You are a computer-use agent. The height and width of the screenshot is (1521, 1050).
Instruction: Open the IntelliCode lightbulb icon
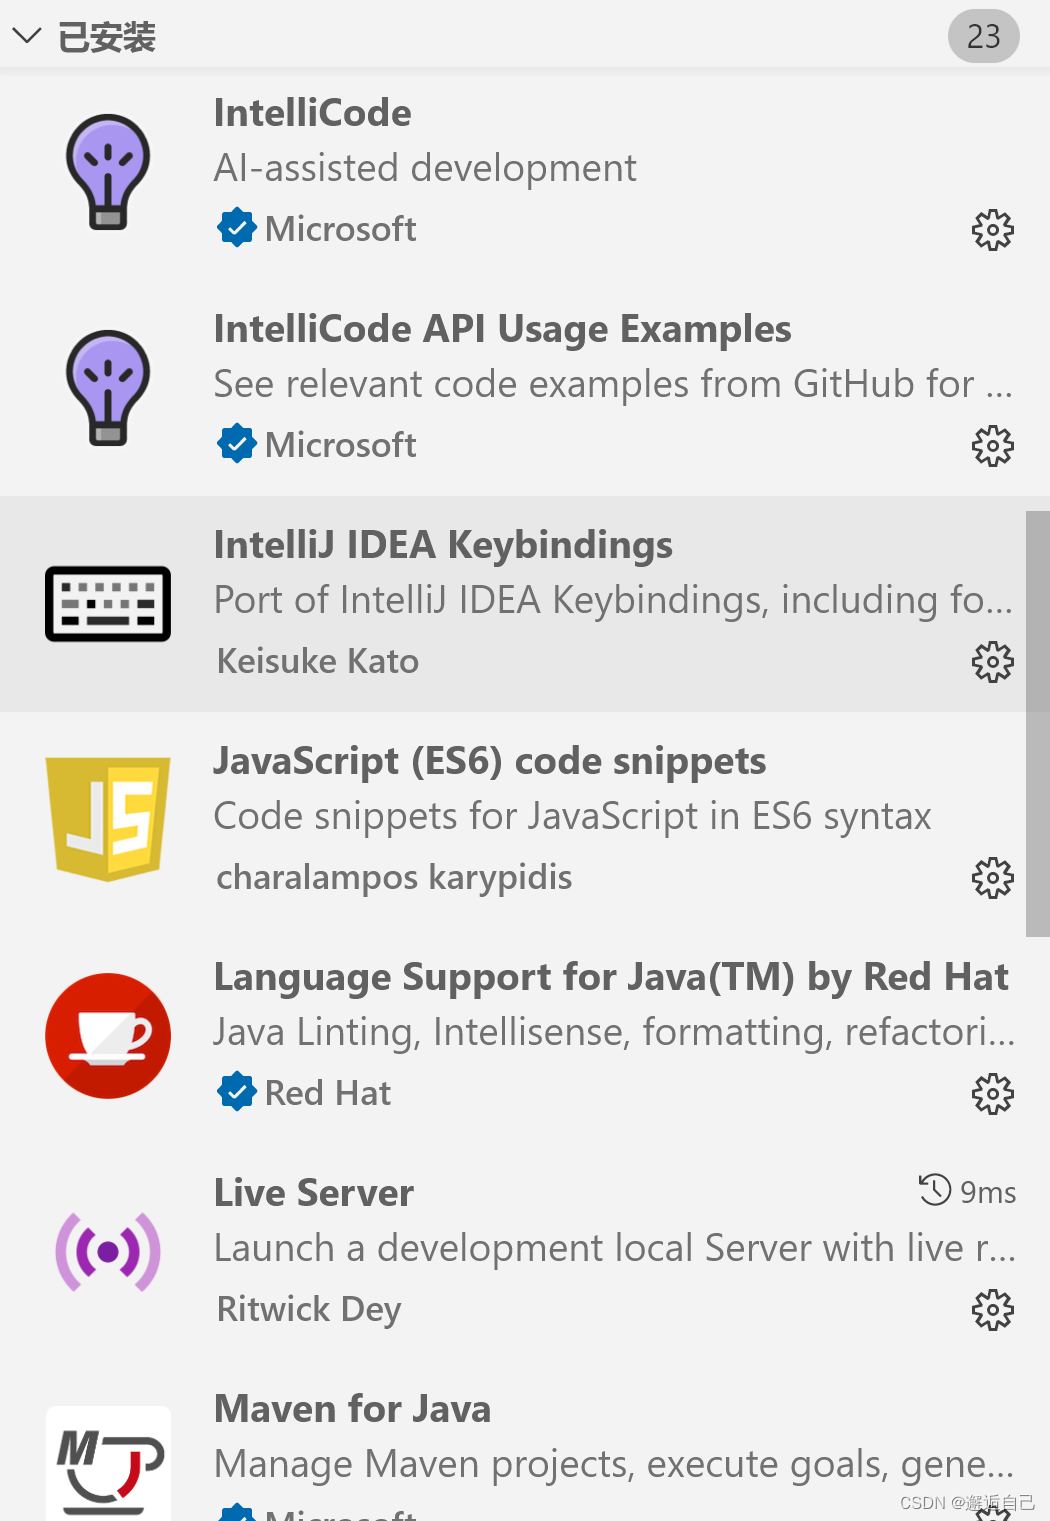(108, 172)
